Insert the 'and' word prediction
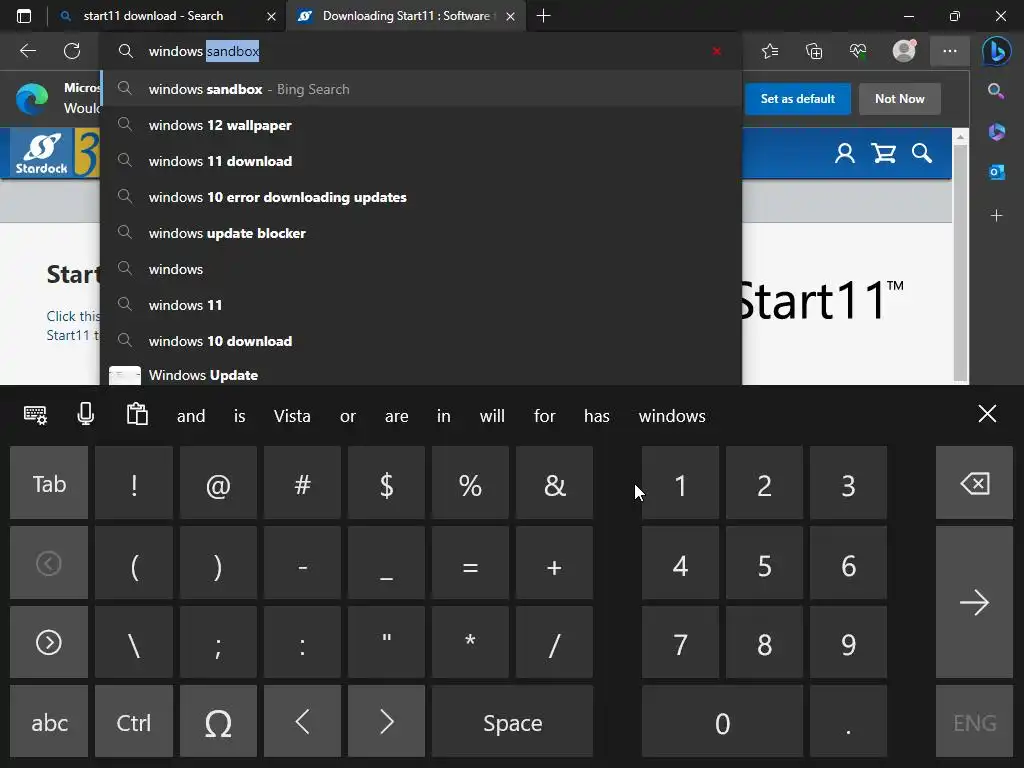The image size is (1024, 768). 191,416
